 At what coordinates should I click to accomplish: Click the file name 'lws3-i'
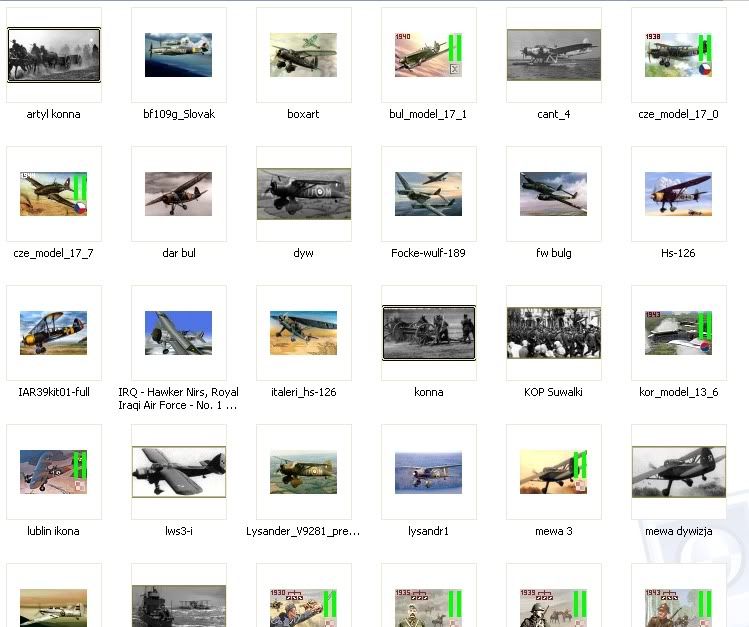coord(179,531)
